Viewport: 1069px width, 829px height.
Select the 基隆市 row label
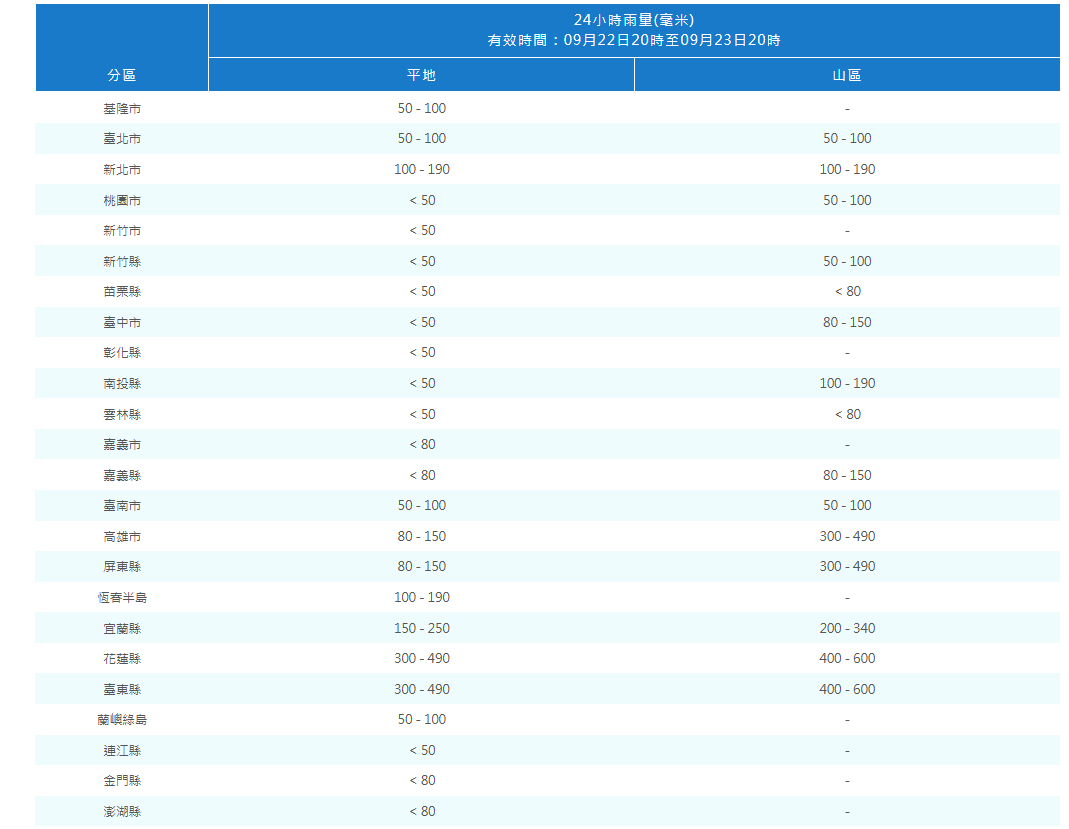click(x=122, y=108)
